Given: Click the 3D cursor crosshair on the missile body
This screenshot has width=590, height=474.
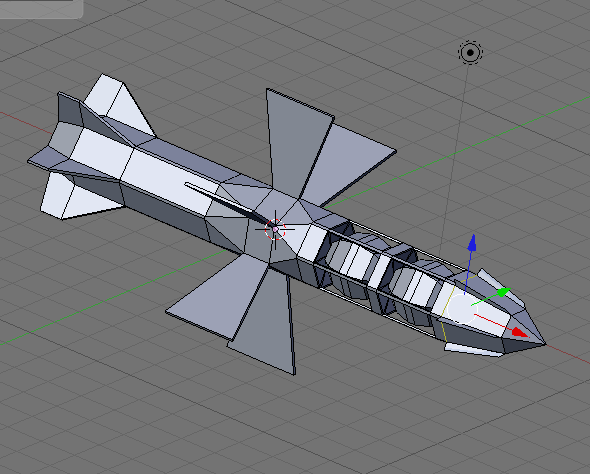Looking at the screenshot, I should (275, 229).
